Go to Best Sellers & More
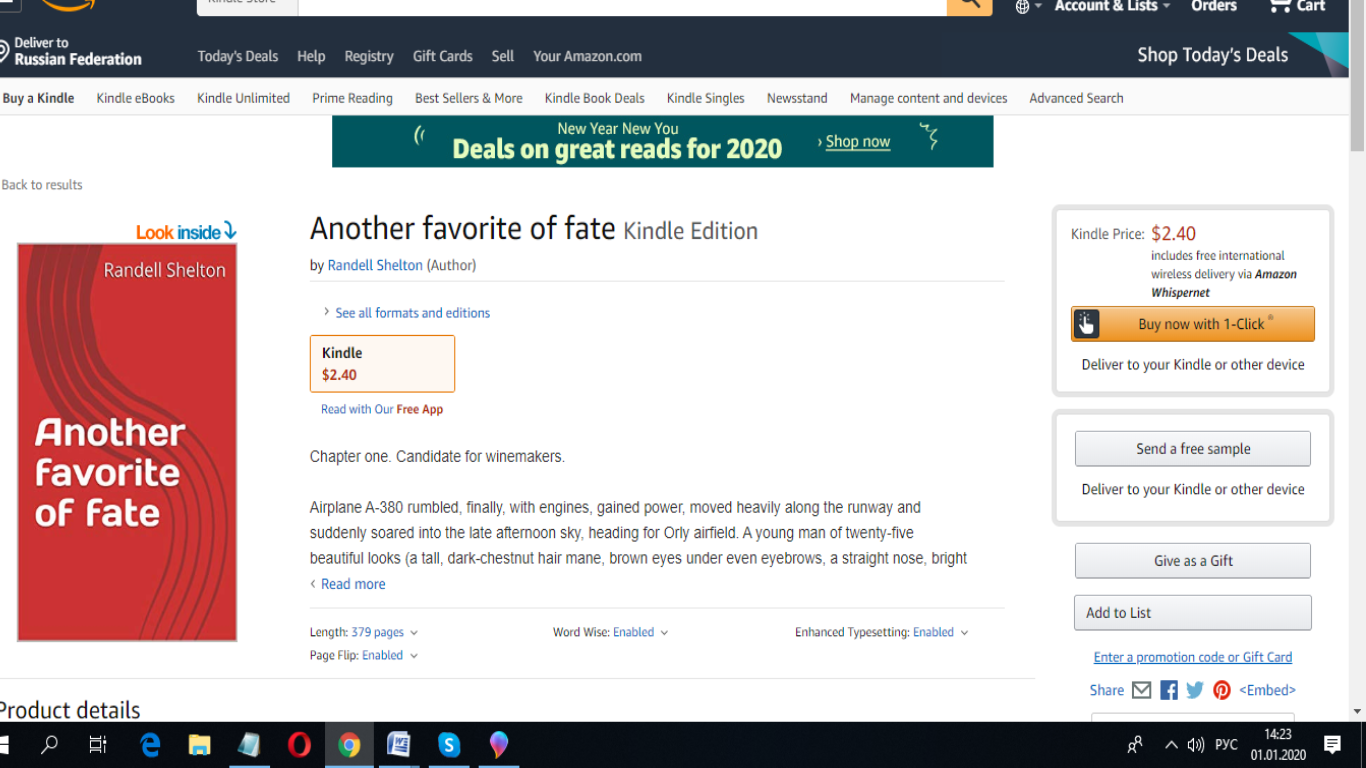 468,98
